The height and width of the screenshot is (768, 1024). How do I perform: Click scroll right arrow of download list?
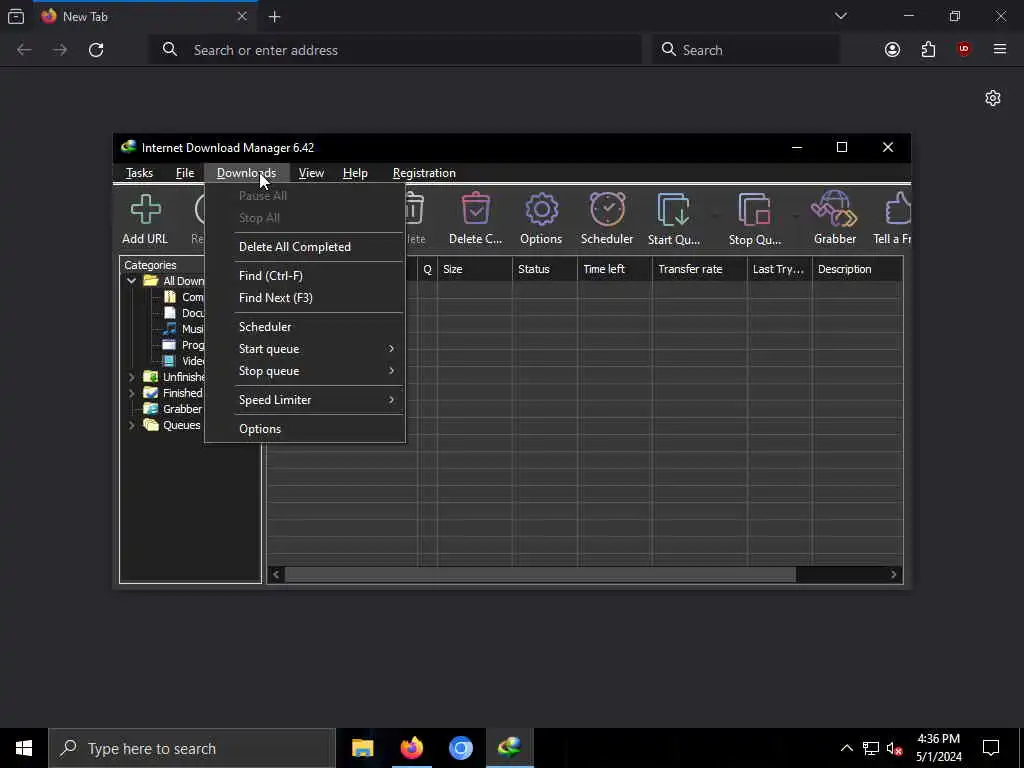pyautogui.click(x=893, y=575)
